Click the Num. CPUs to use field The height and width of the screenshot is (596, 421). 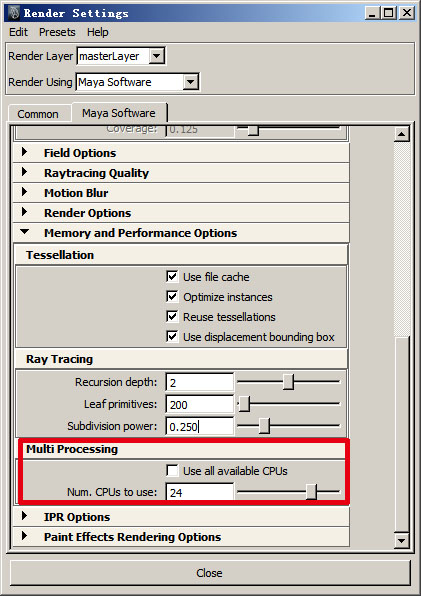[199, 492]
